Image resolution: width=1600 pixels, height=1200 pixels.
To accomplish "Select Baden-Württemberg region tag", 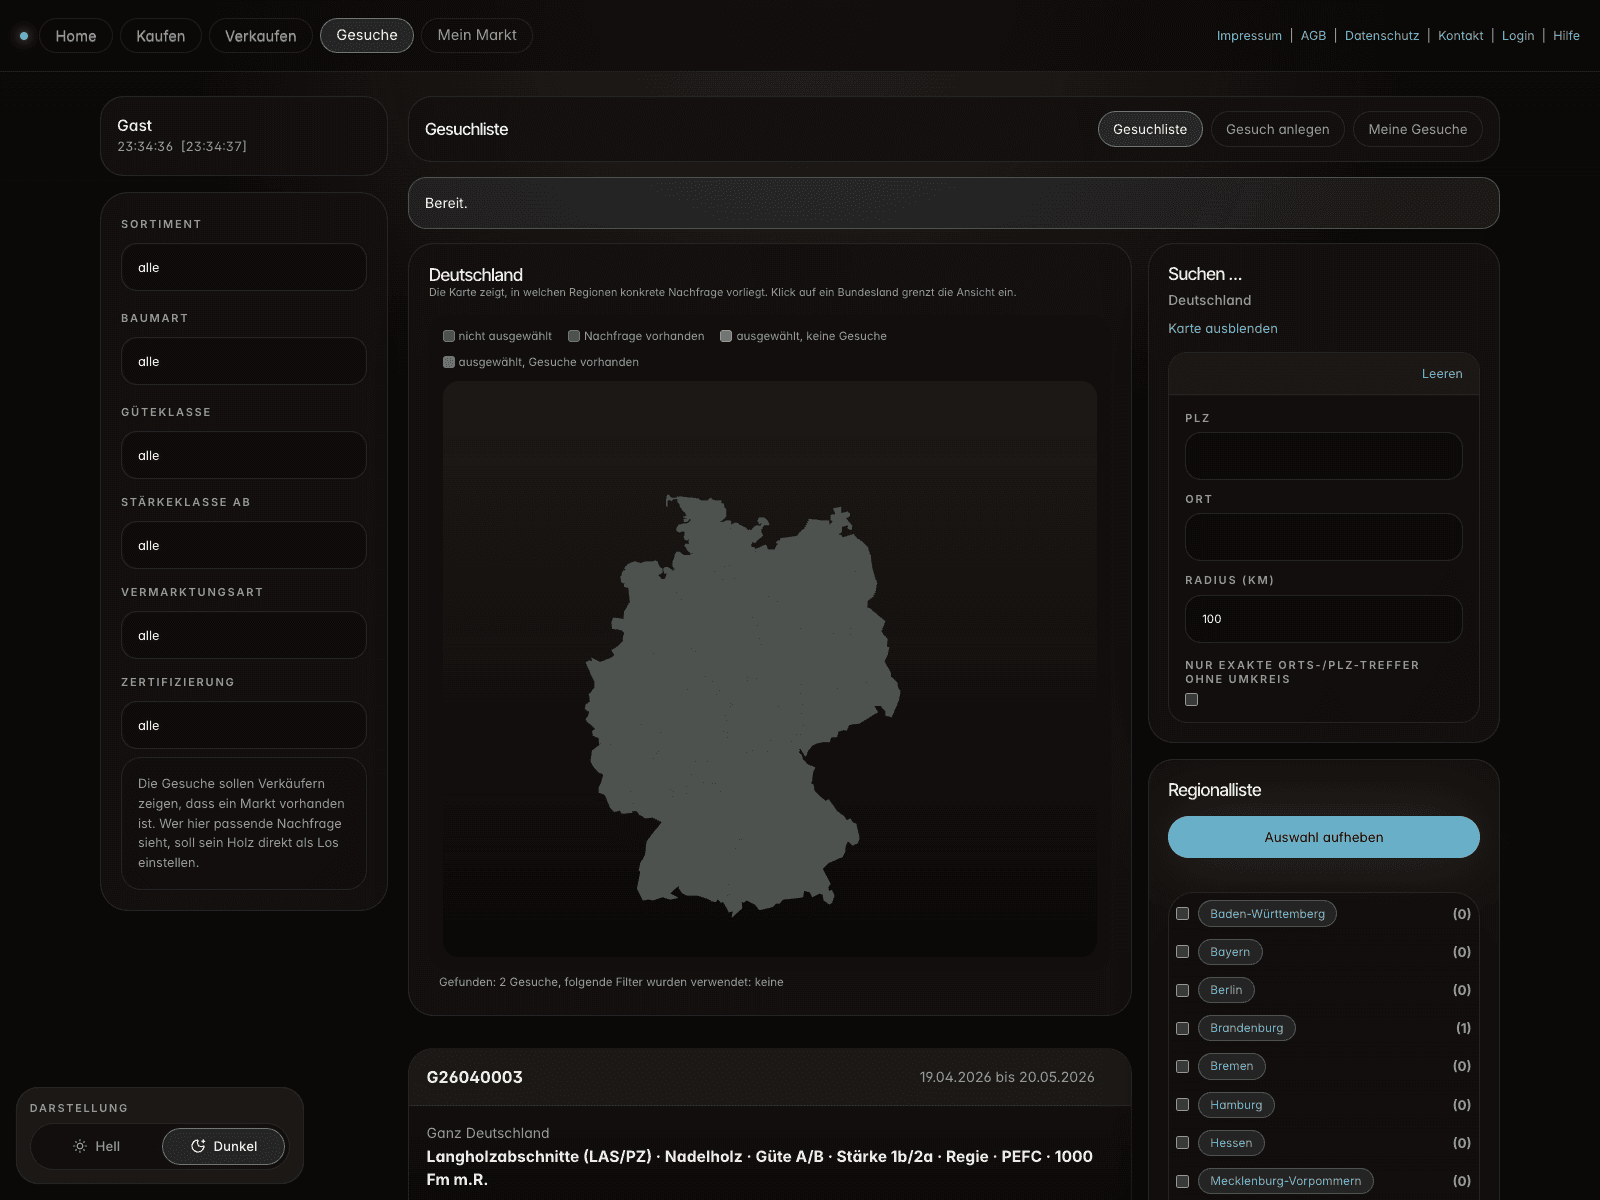I will (1267, 914).
